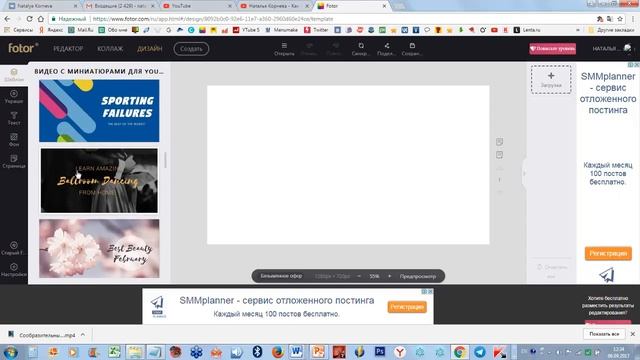Viewport: 640px width, 360px height.
Task: Click browser back arrow
Action: click(x=7, y=19)
